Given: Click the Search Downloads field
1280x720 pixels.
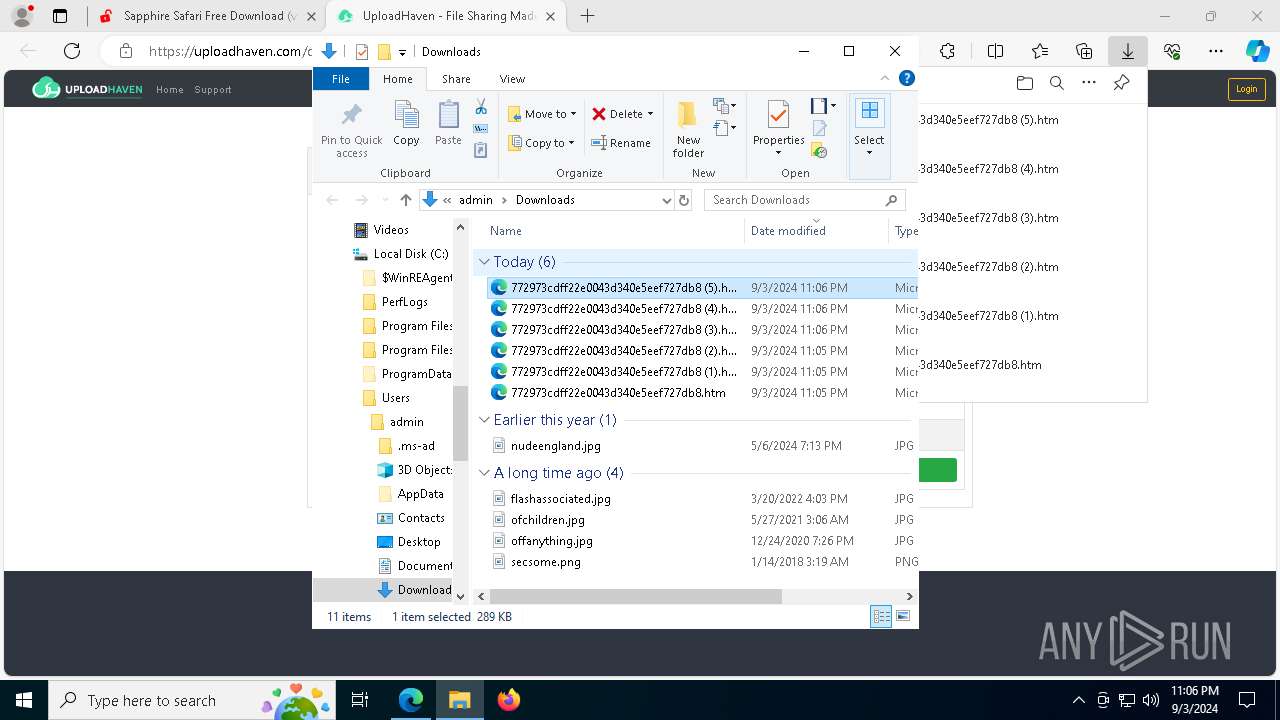Looking at the screenshot, I should pos(805,200).
